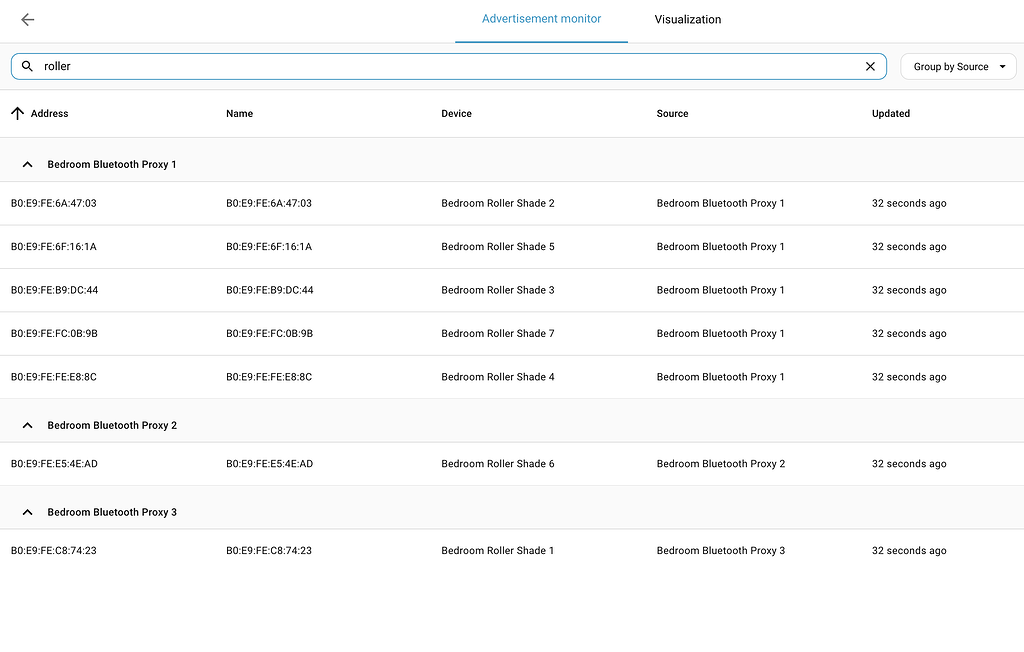
Task: Click Bedroom Roller Shade 6 device cell
Action: (498, 464)
